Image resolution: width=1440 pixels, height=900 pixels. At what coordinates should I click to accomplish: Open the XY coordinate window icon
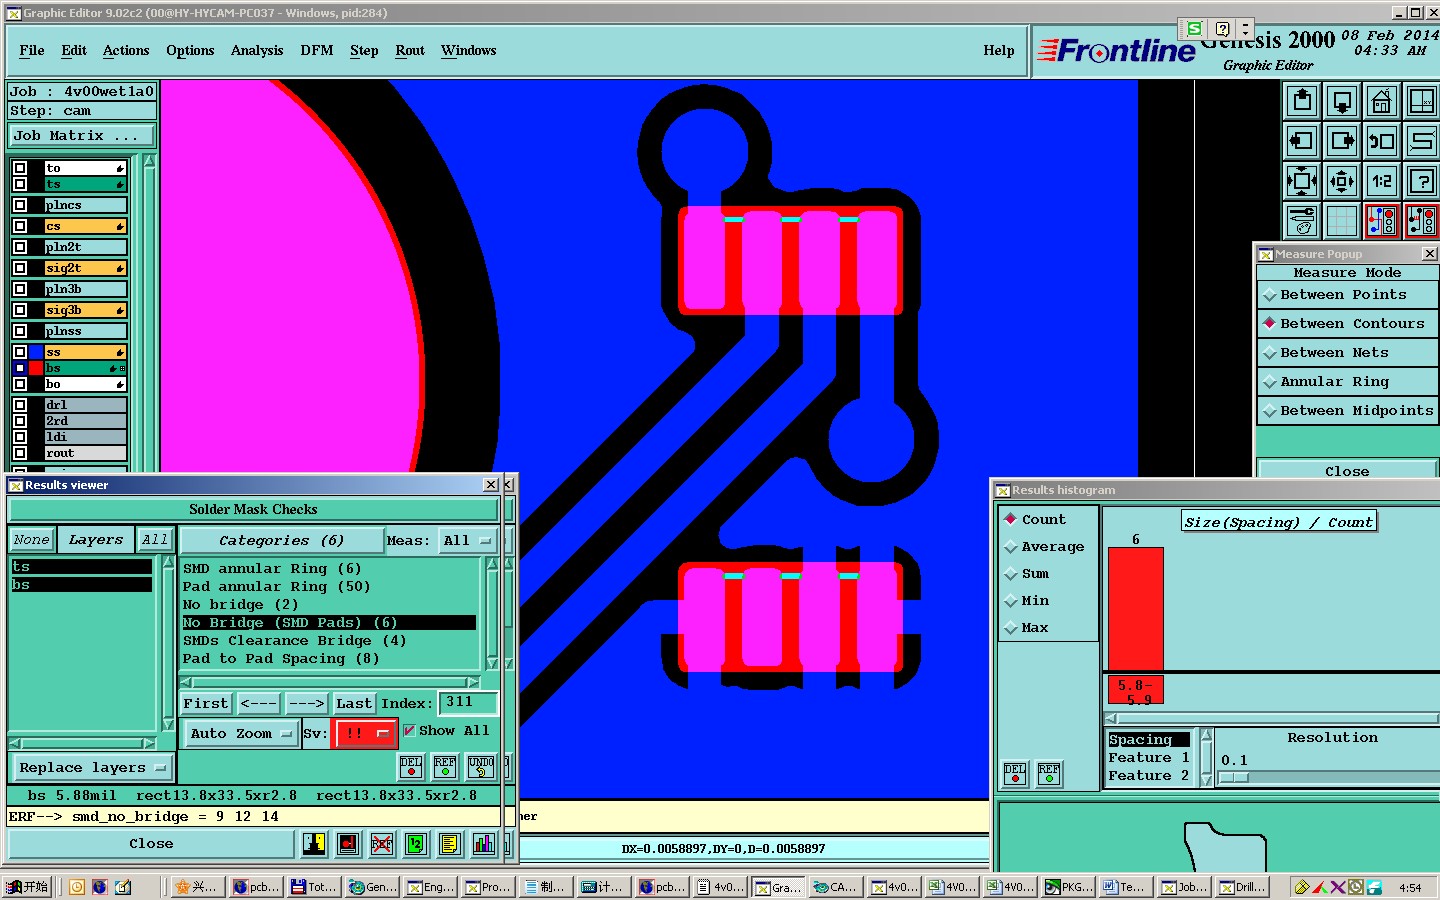1422,101
